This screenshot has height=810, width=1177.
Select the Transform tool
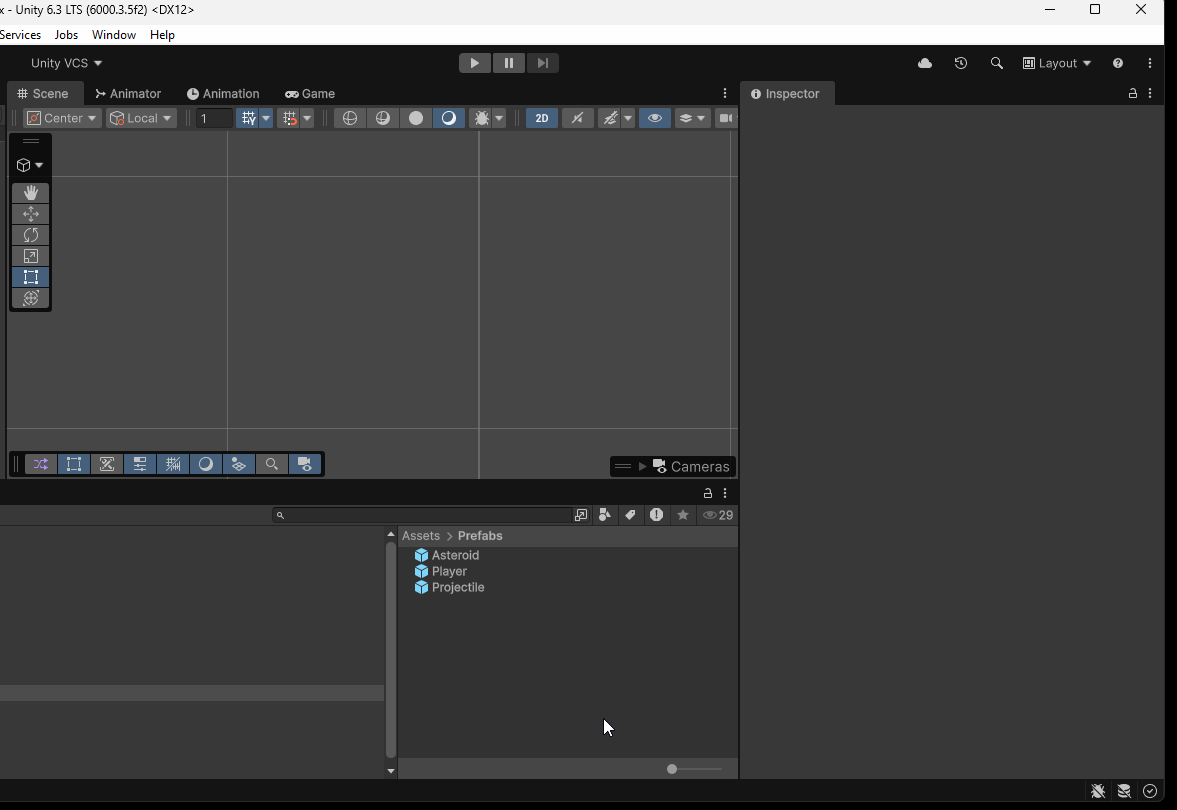pos(31,298)
